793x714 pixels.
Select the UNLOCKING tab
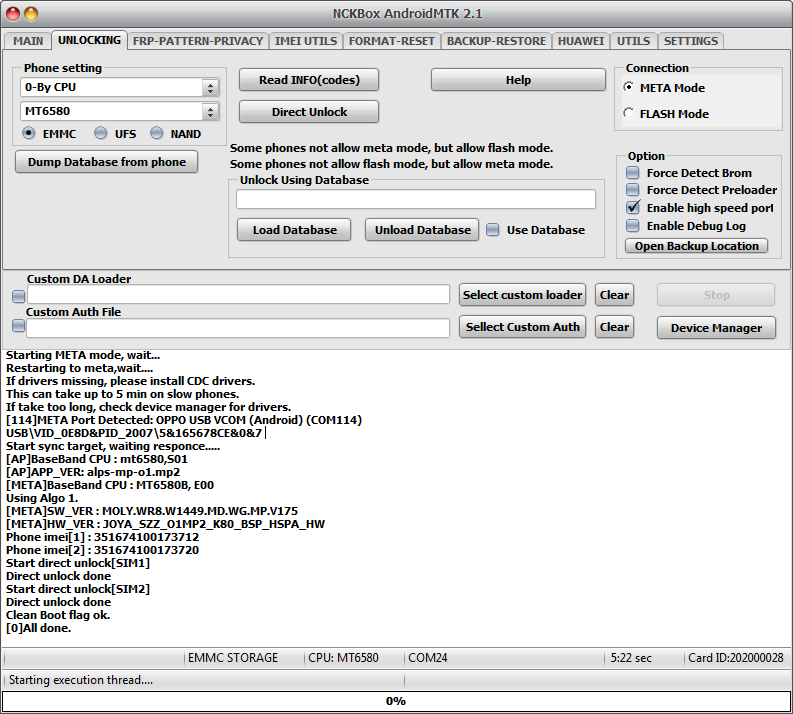(89, 40)
